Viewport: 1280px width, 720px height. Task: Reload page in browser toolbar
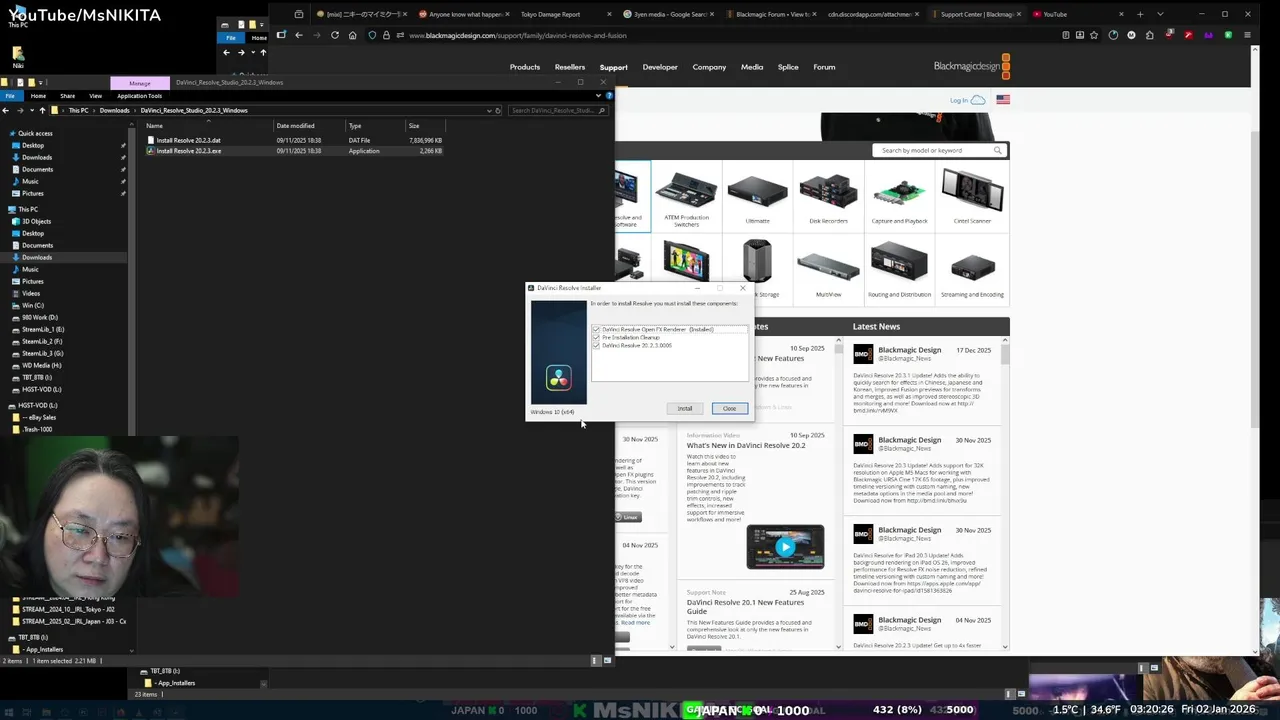pos(334,35)
